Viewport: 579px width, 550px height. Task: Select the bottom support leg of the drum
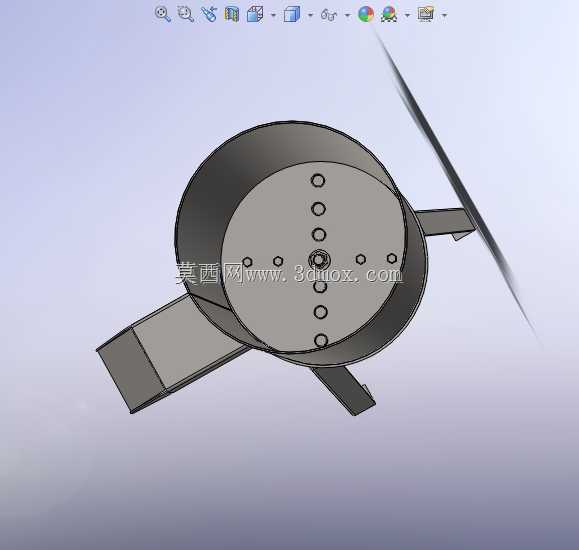tap(345, 391)
